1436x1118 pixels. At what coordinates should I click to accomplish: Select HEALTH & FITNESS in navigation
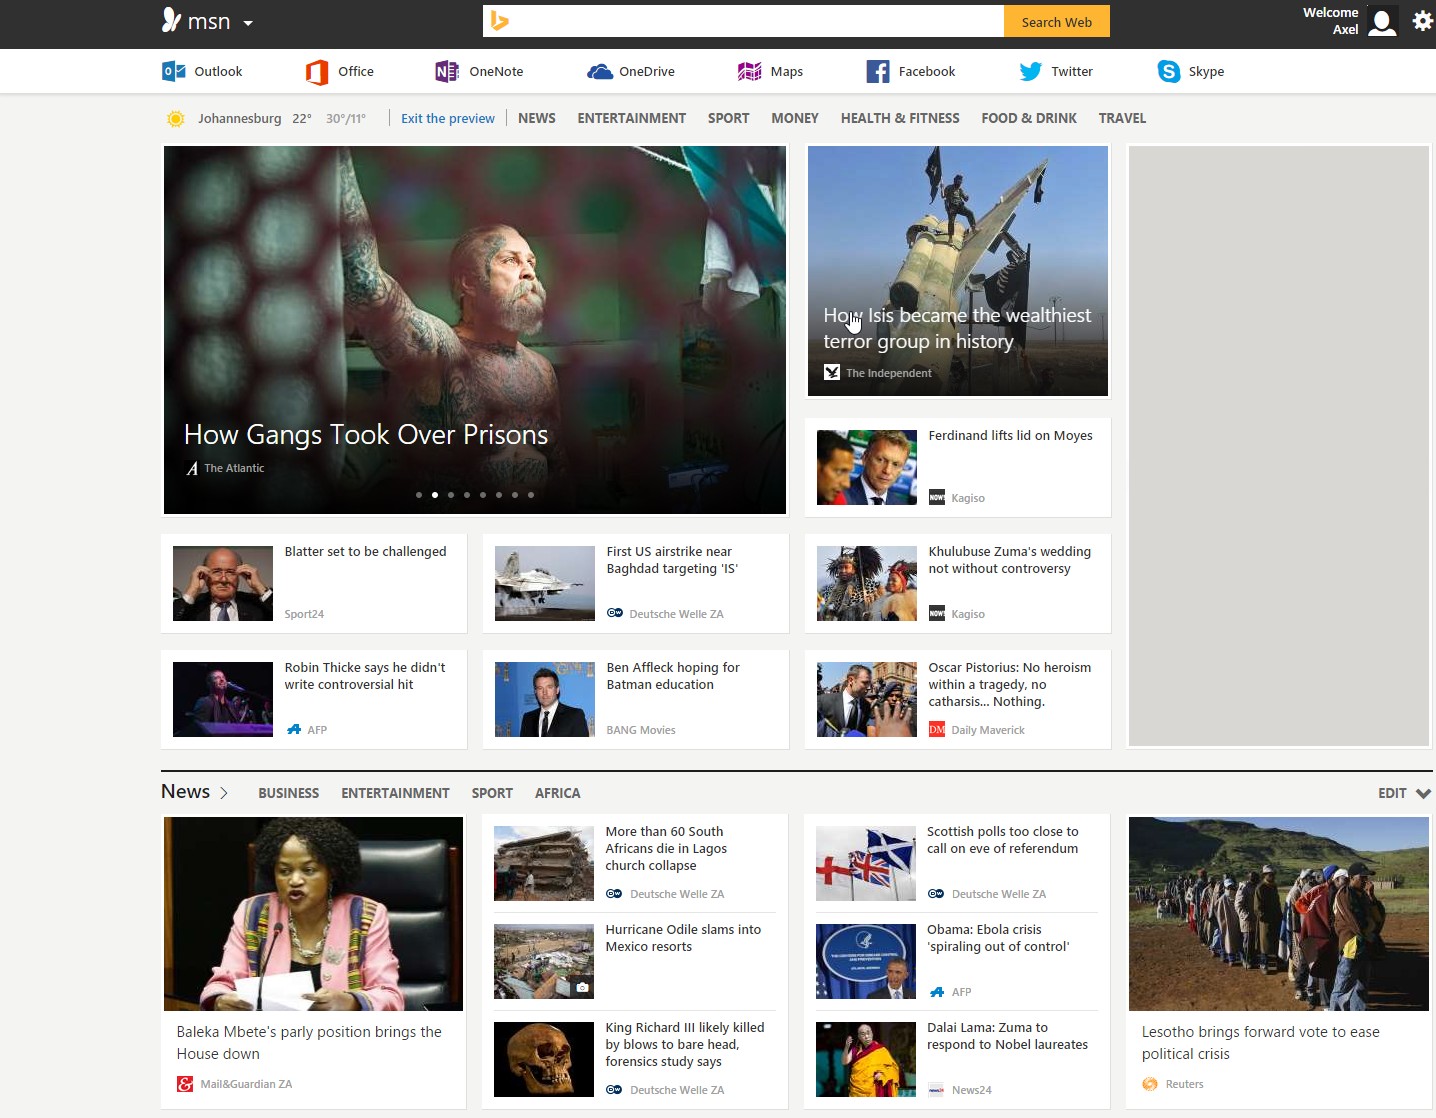900,118
